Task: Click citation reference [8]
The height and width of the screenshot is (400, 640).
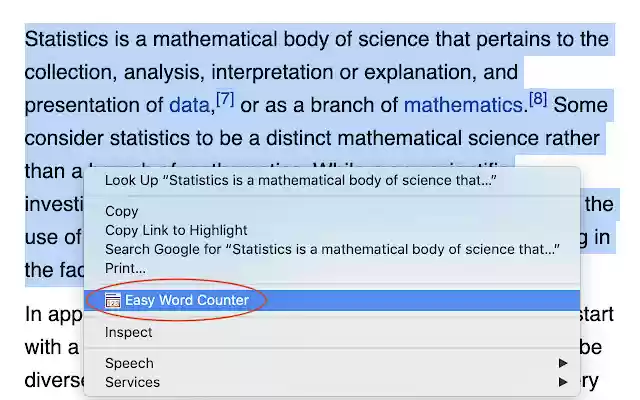Action: [538, 99]
